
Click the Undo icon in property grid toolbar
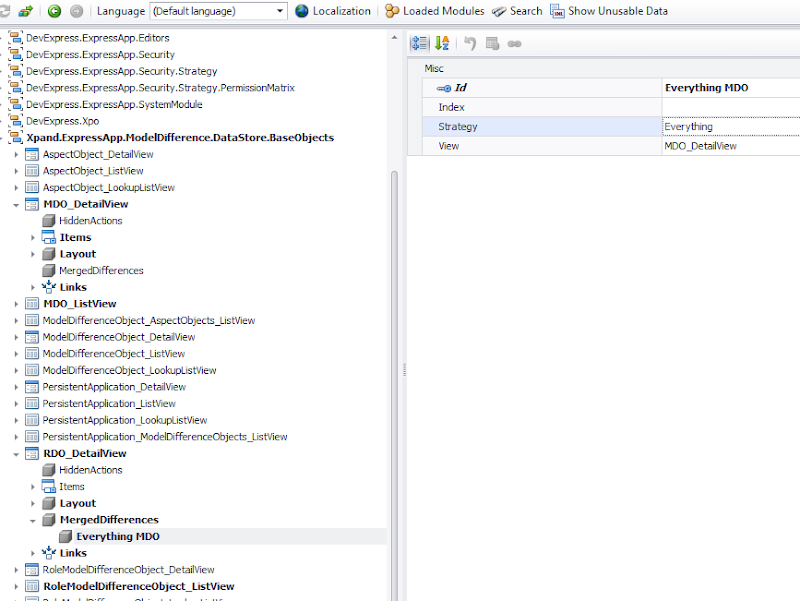click(x=470, y=43)
